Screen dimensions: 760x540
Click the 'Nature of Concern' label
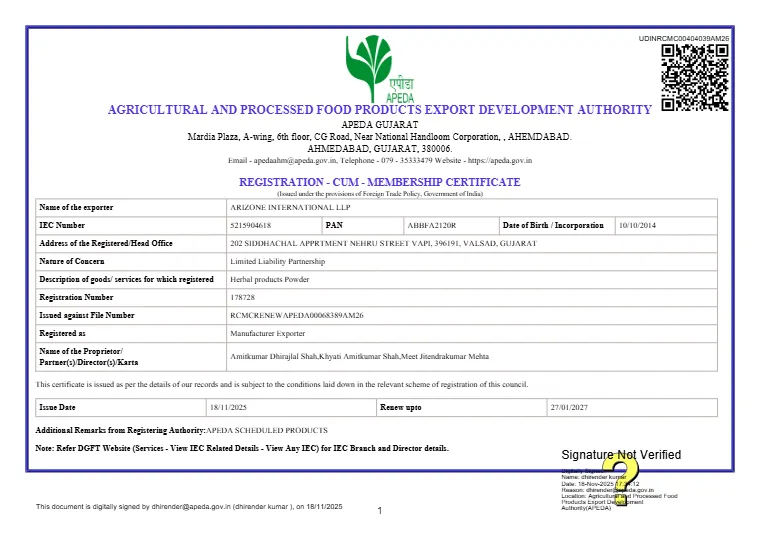tap(72, 261)
